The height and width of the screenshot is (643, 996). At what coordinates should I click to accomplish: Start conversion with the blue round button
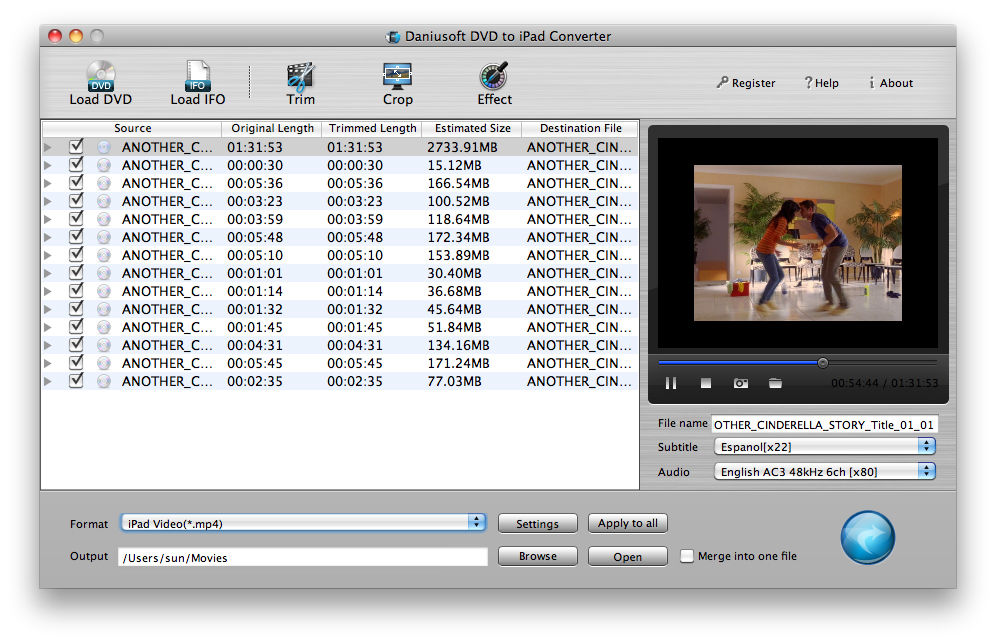pos(868,538)
